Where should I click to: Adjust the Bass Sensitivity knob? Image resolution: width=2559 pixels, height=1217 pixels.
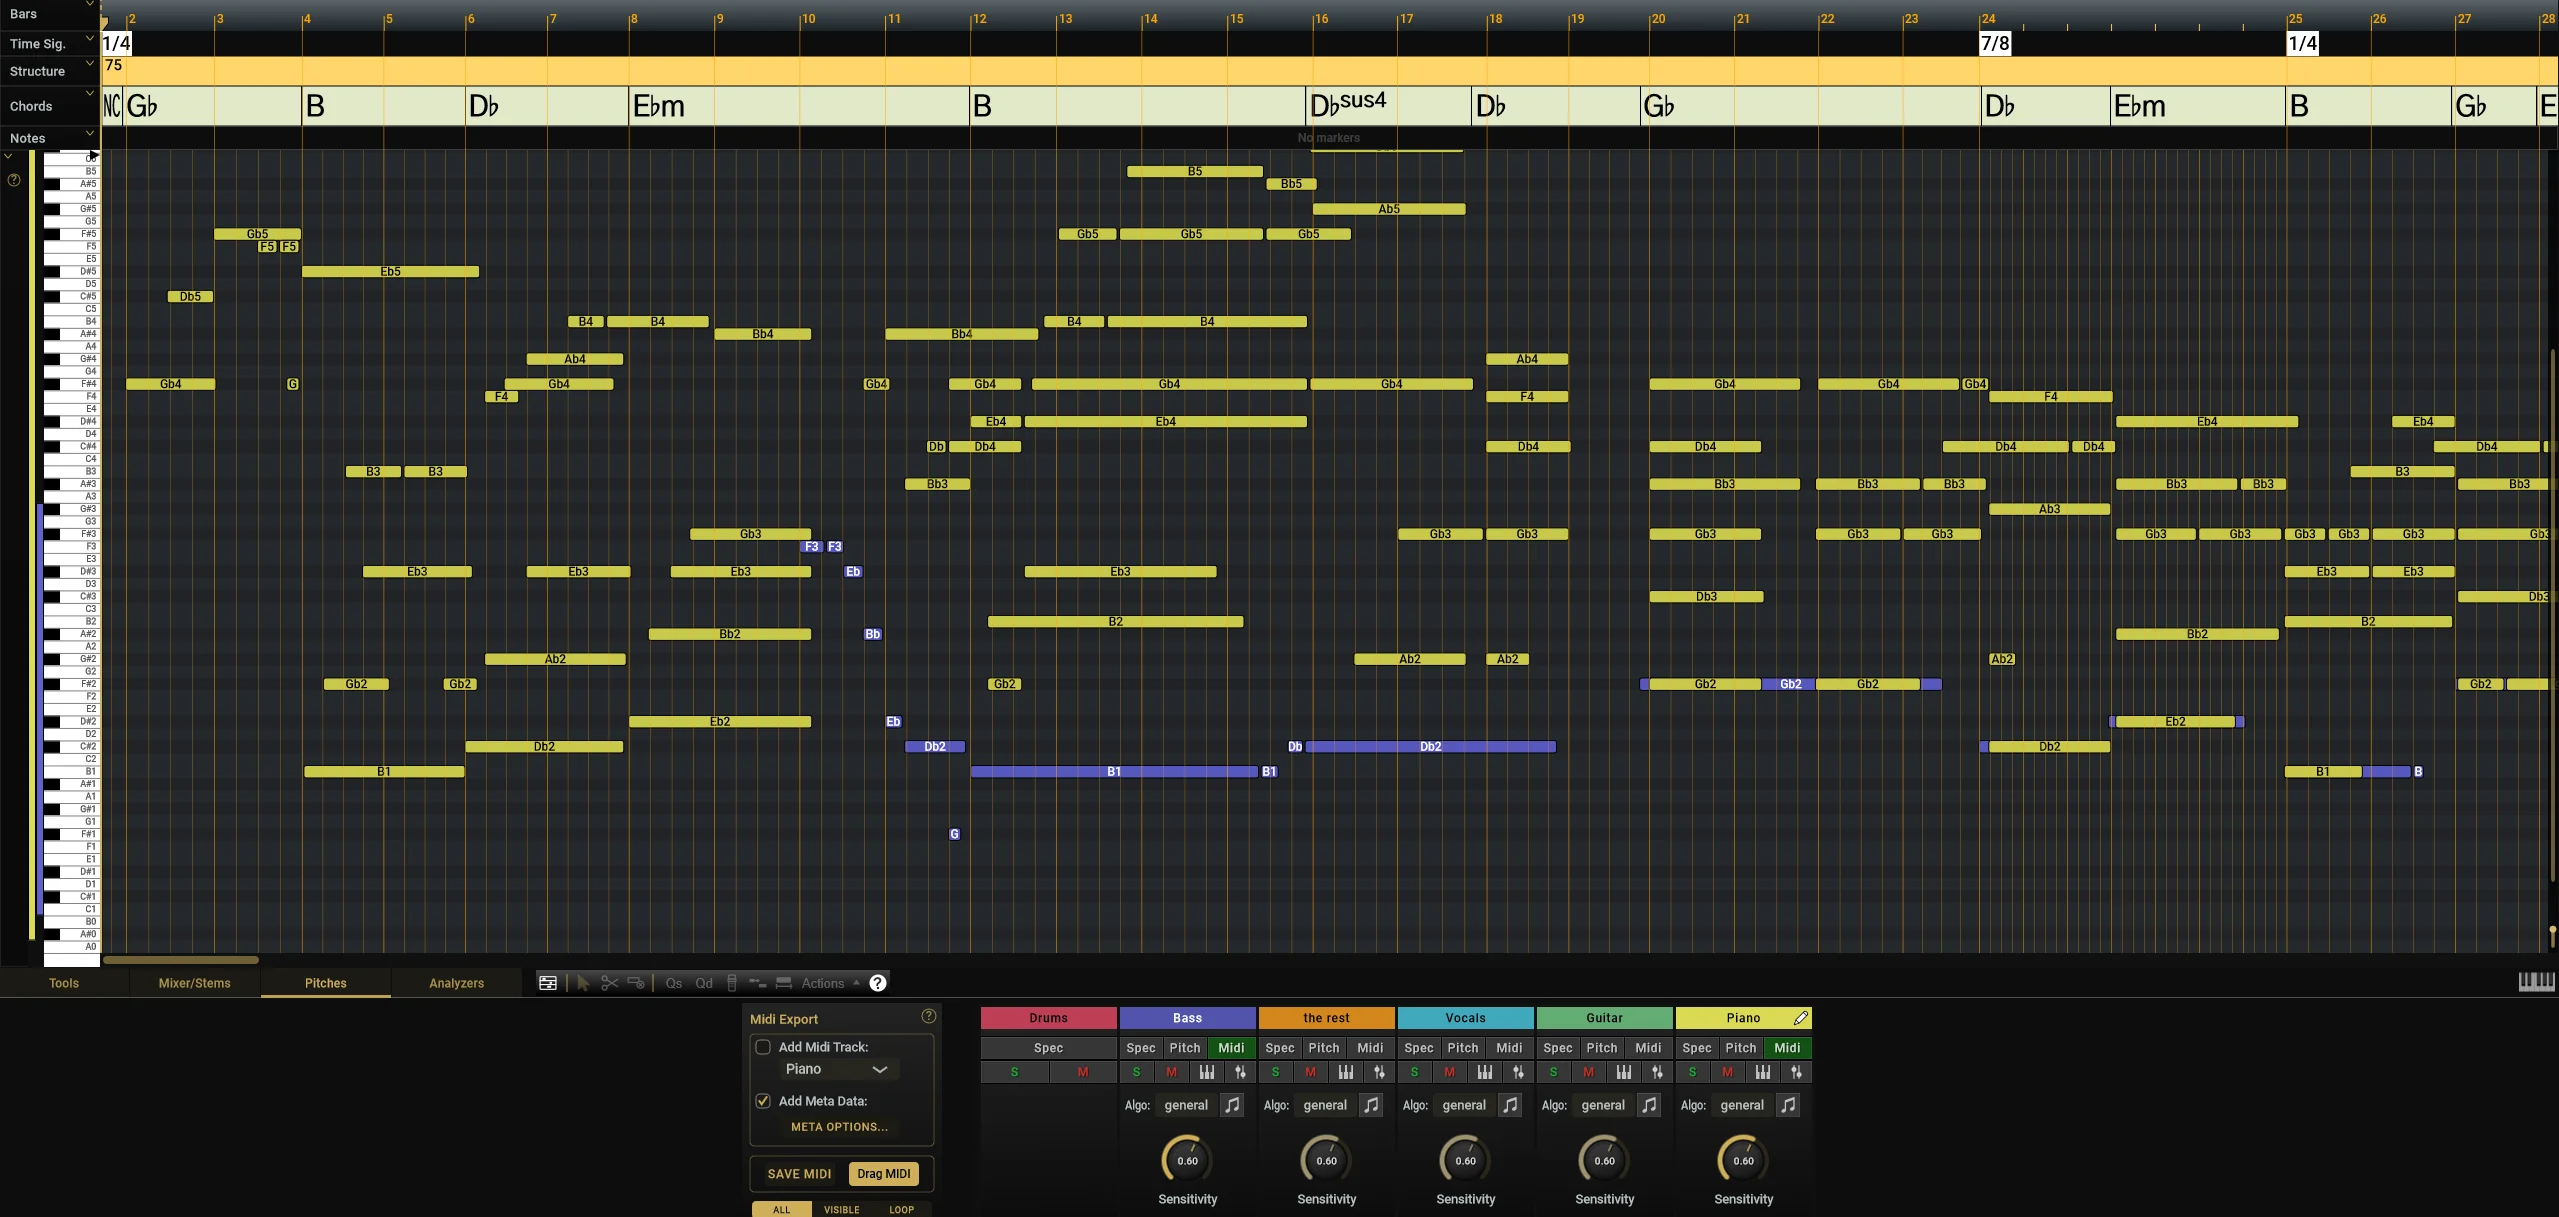[1187, 1160]
